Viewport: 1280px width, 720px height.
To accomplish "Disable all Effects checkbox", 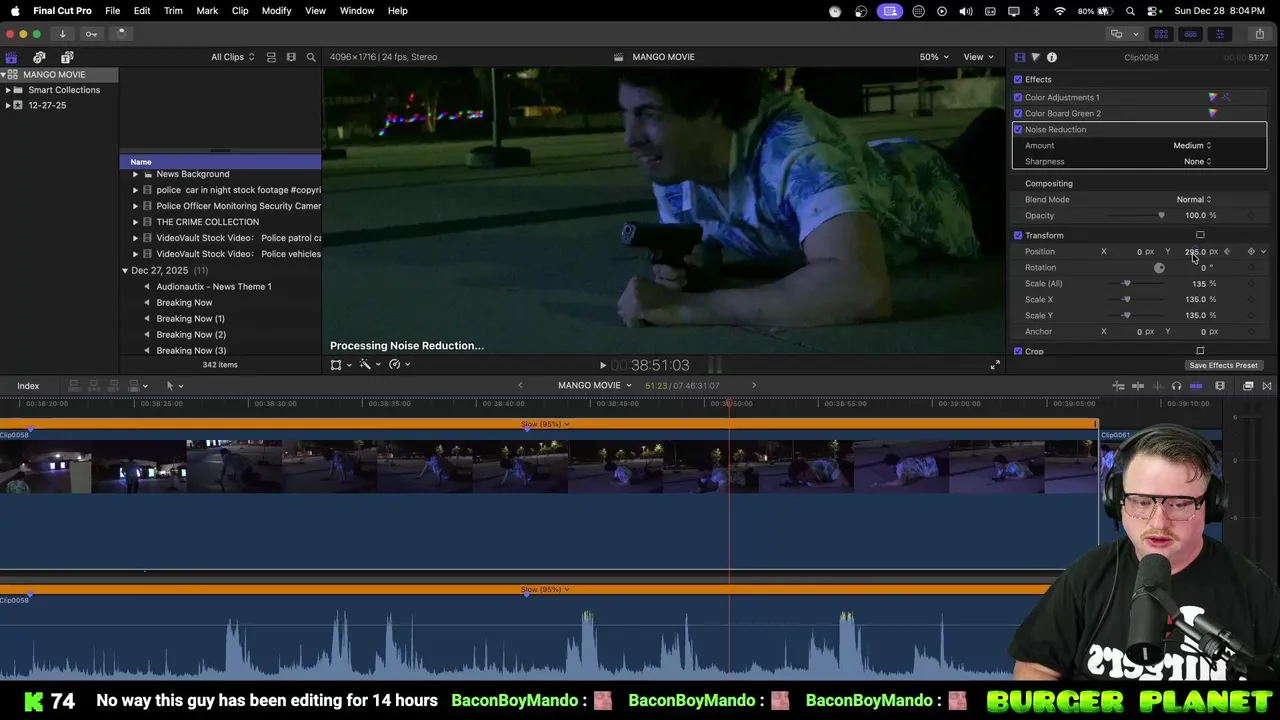I will tap(1018, 79).
